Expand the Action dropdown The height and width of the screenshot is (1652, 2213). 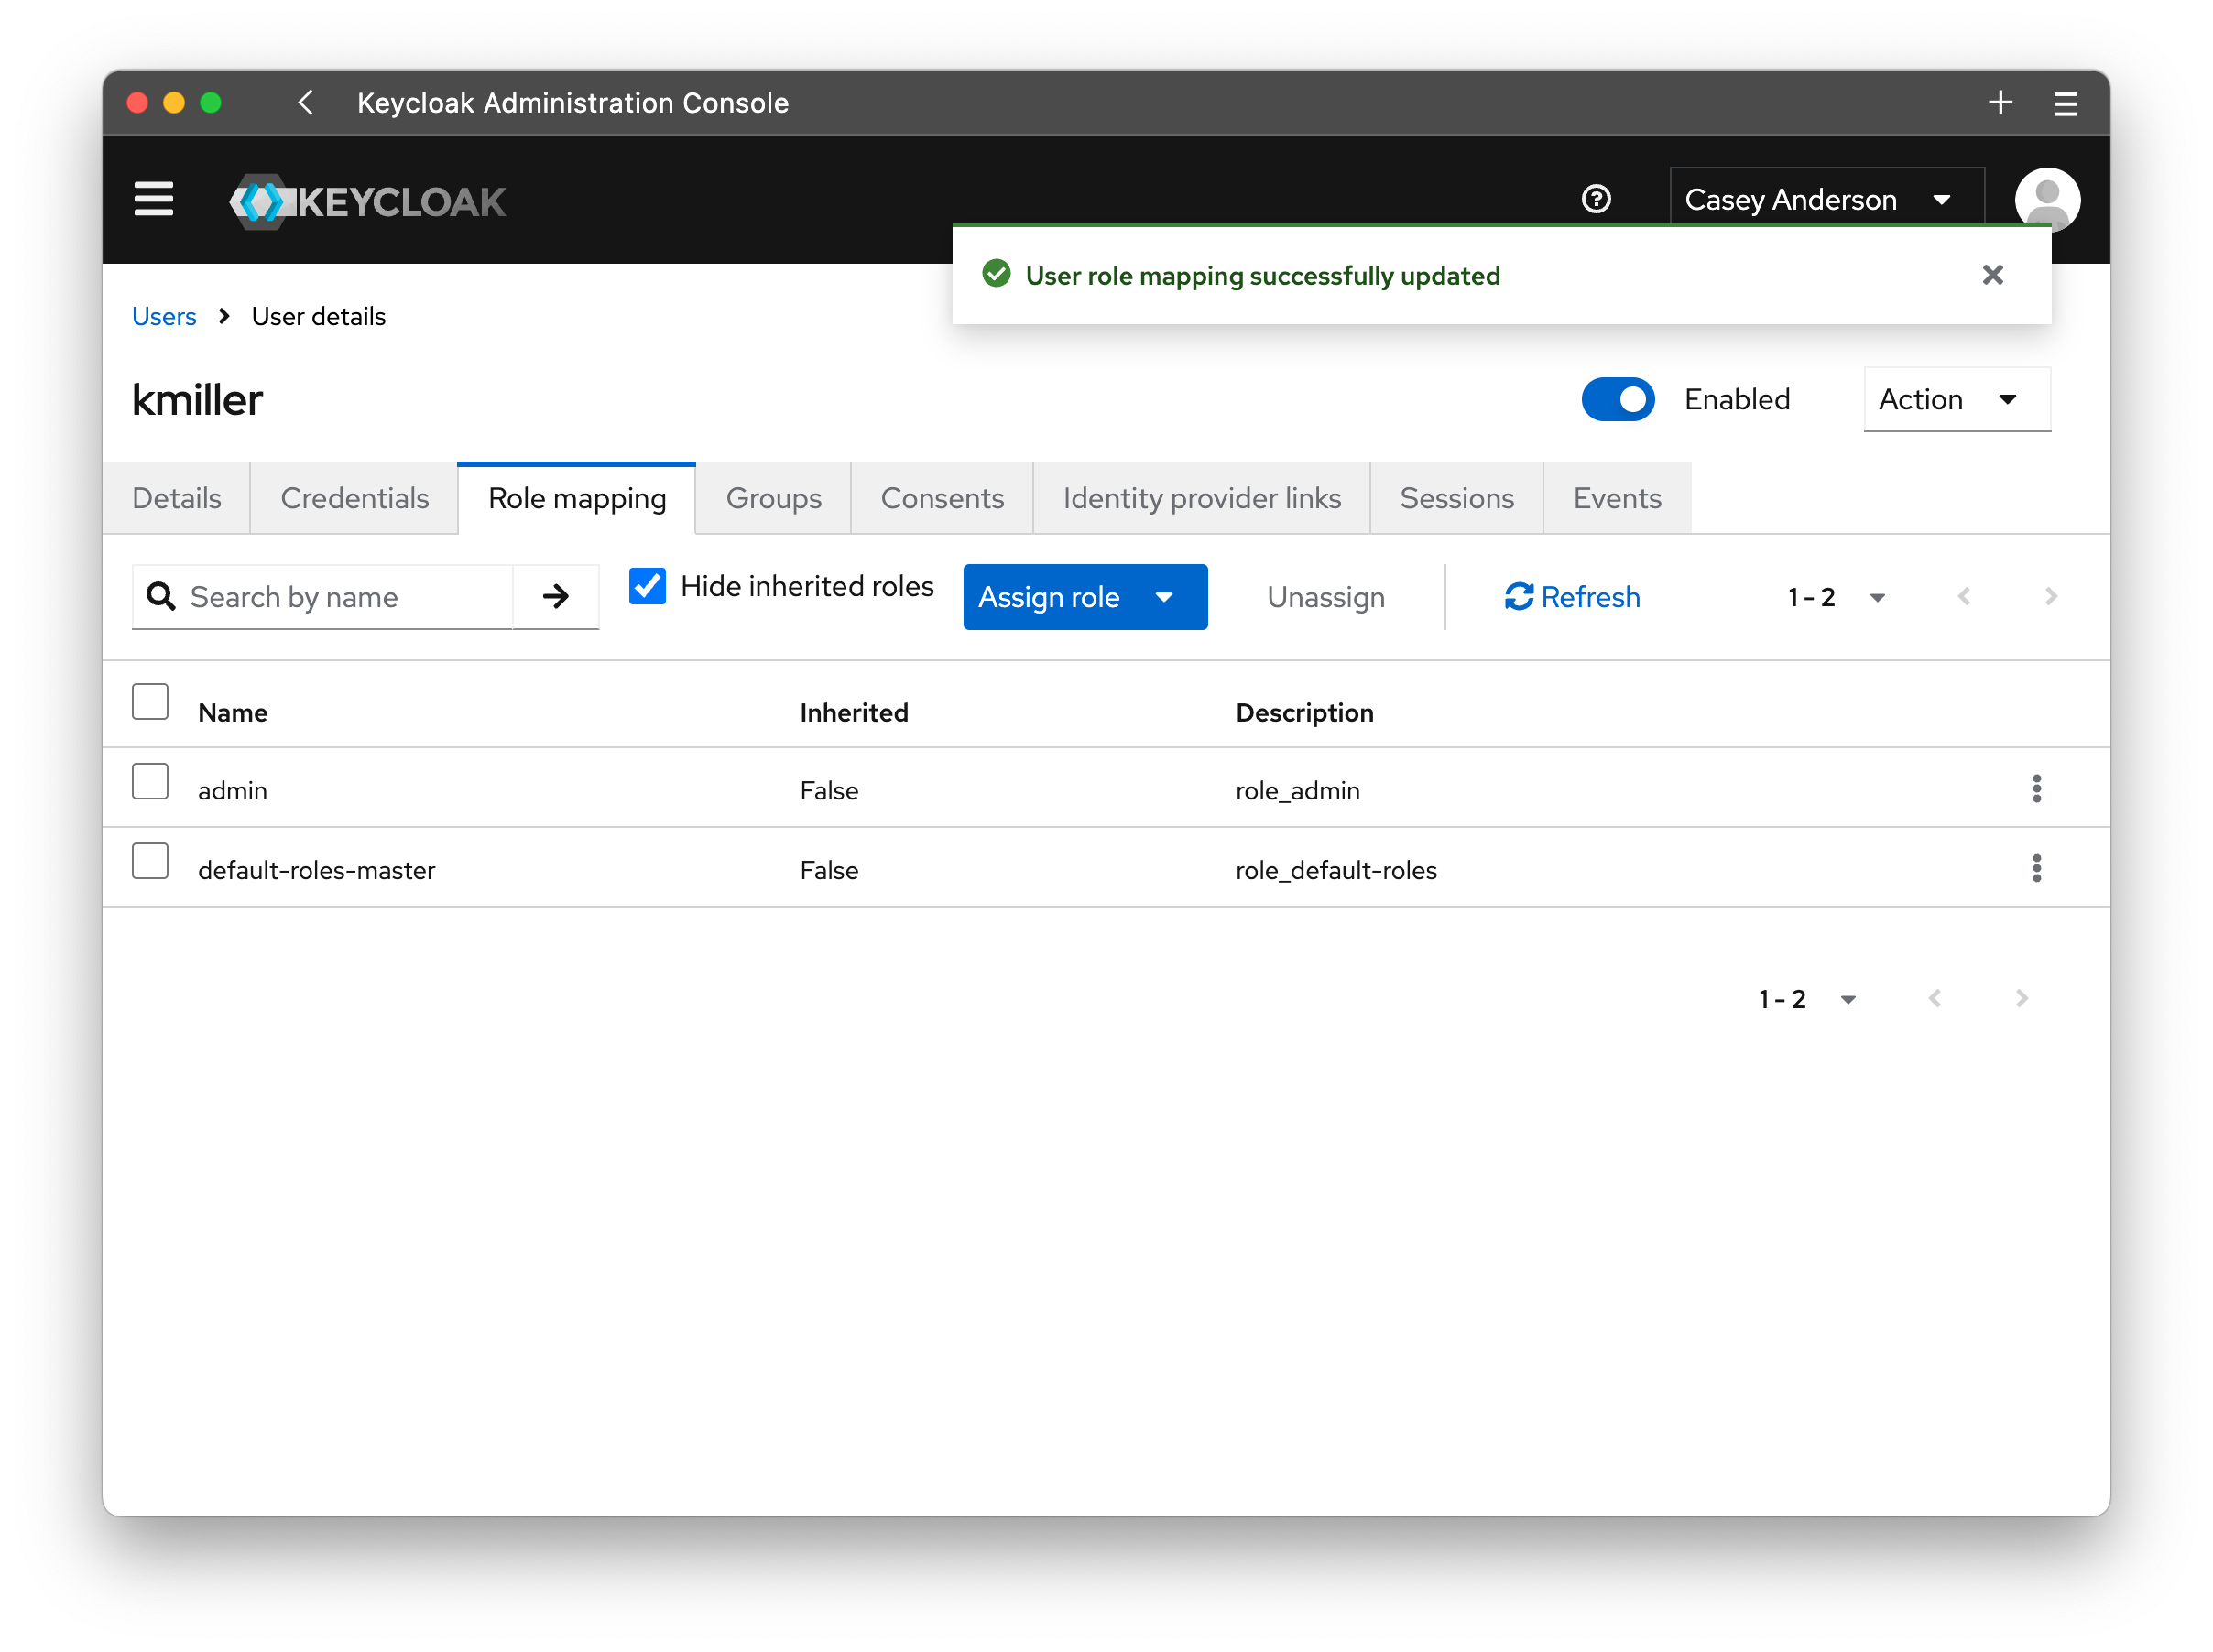coord(1956,399)
